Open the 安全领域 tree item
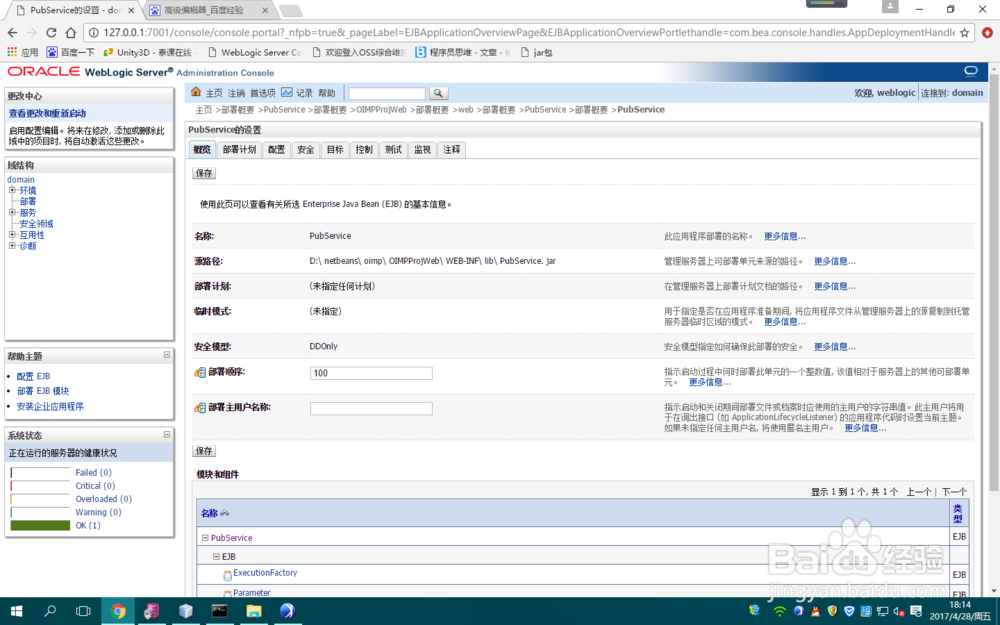The height and width of the screenshot is (625, 1000). pyautogui.click(x=36, y=224)
